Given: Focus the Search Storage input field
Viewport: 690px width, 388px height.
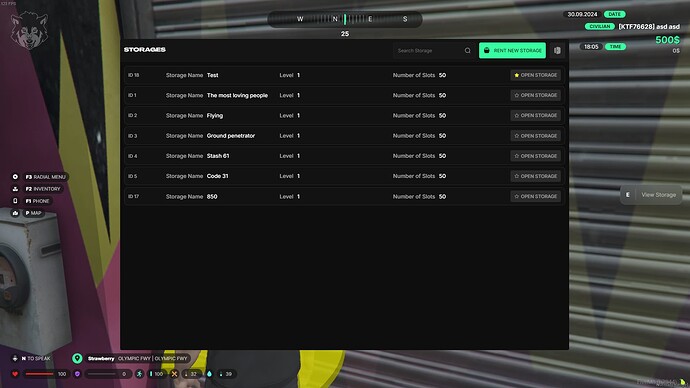Looking at the screenshot, I should click(x=429, y=51).
